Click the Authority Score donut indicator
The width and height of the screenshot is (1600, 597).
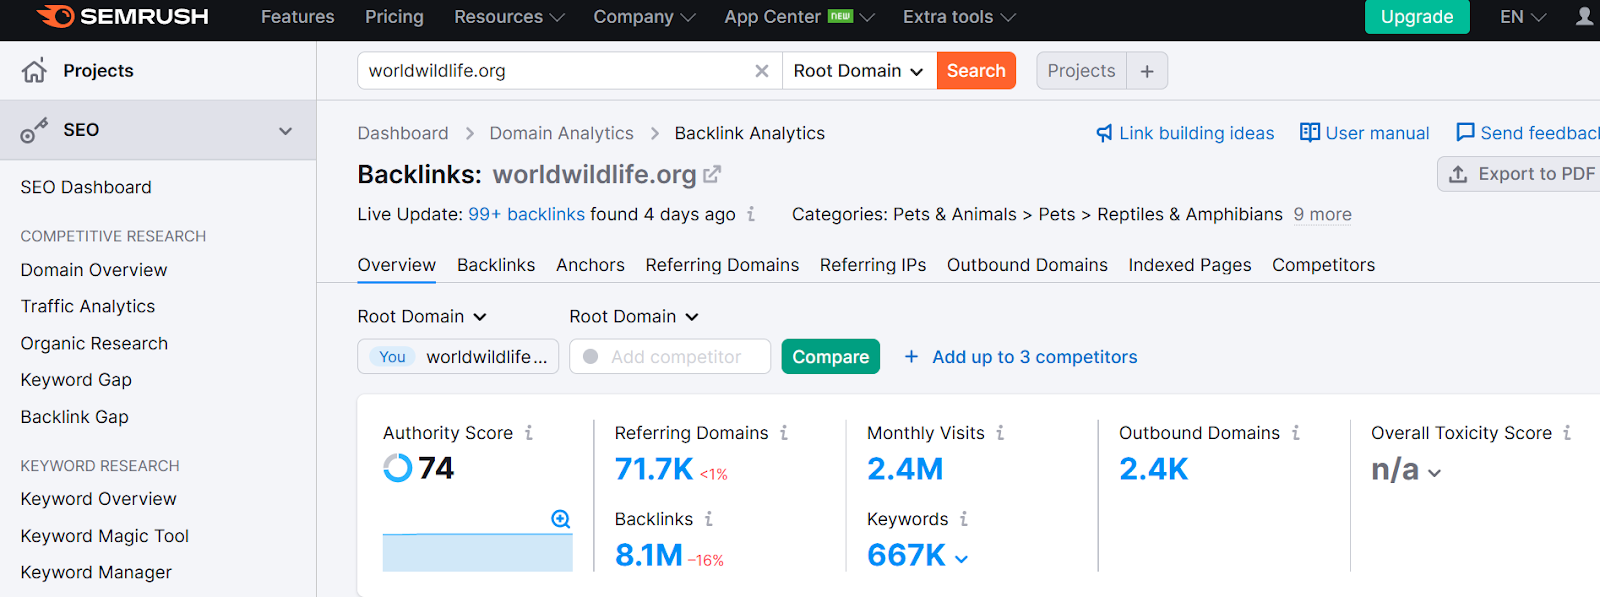click(x=397, y=467)
